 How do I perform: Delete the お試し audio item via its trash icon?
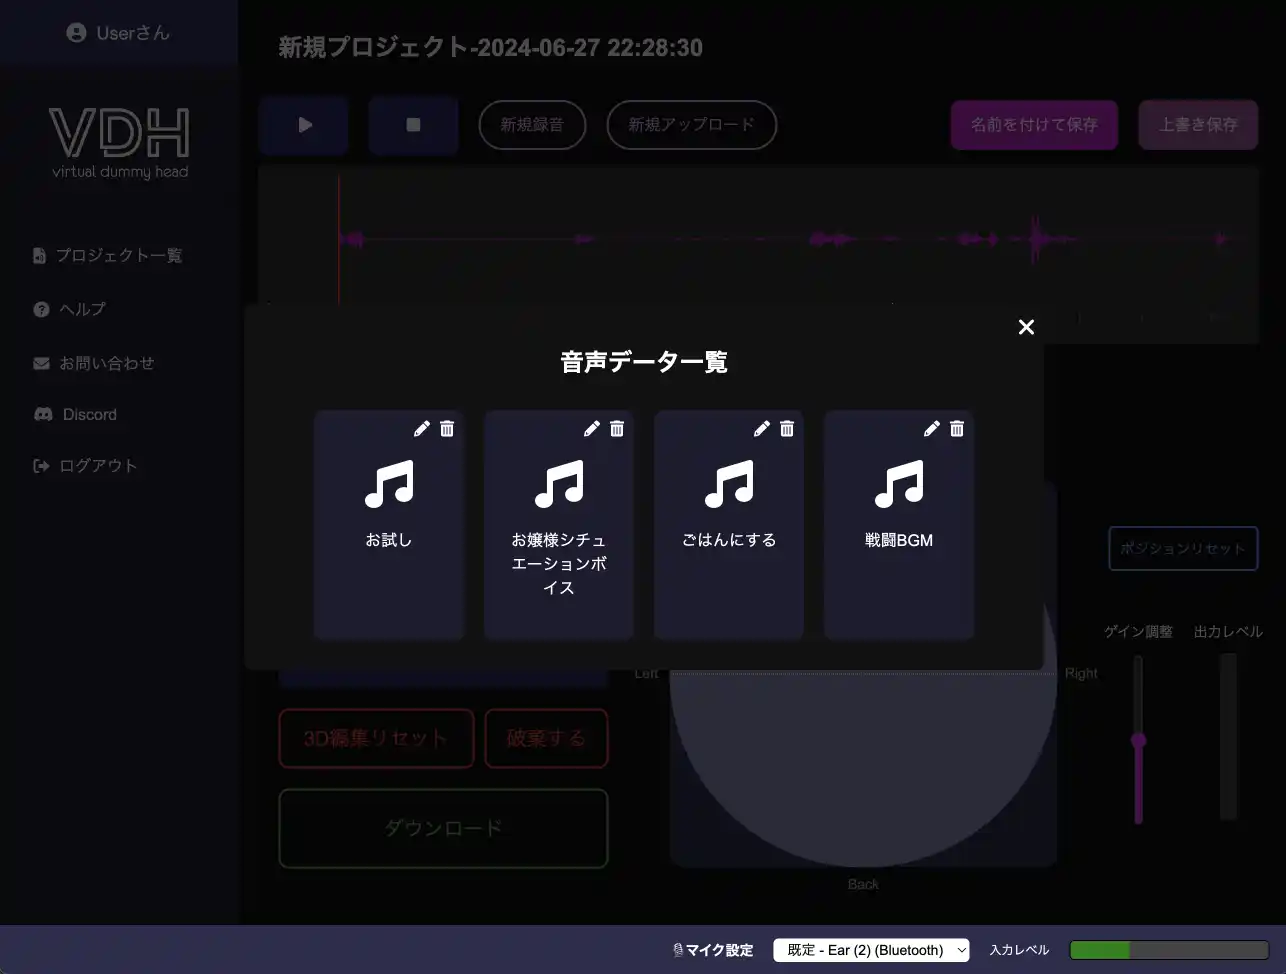447,428
